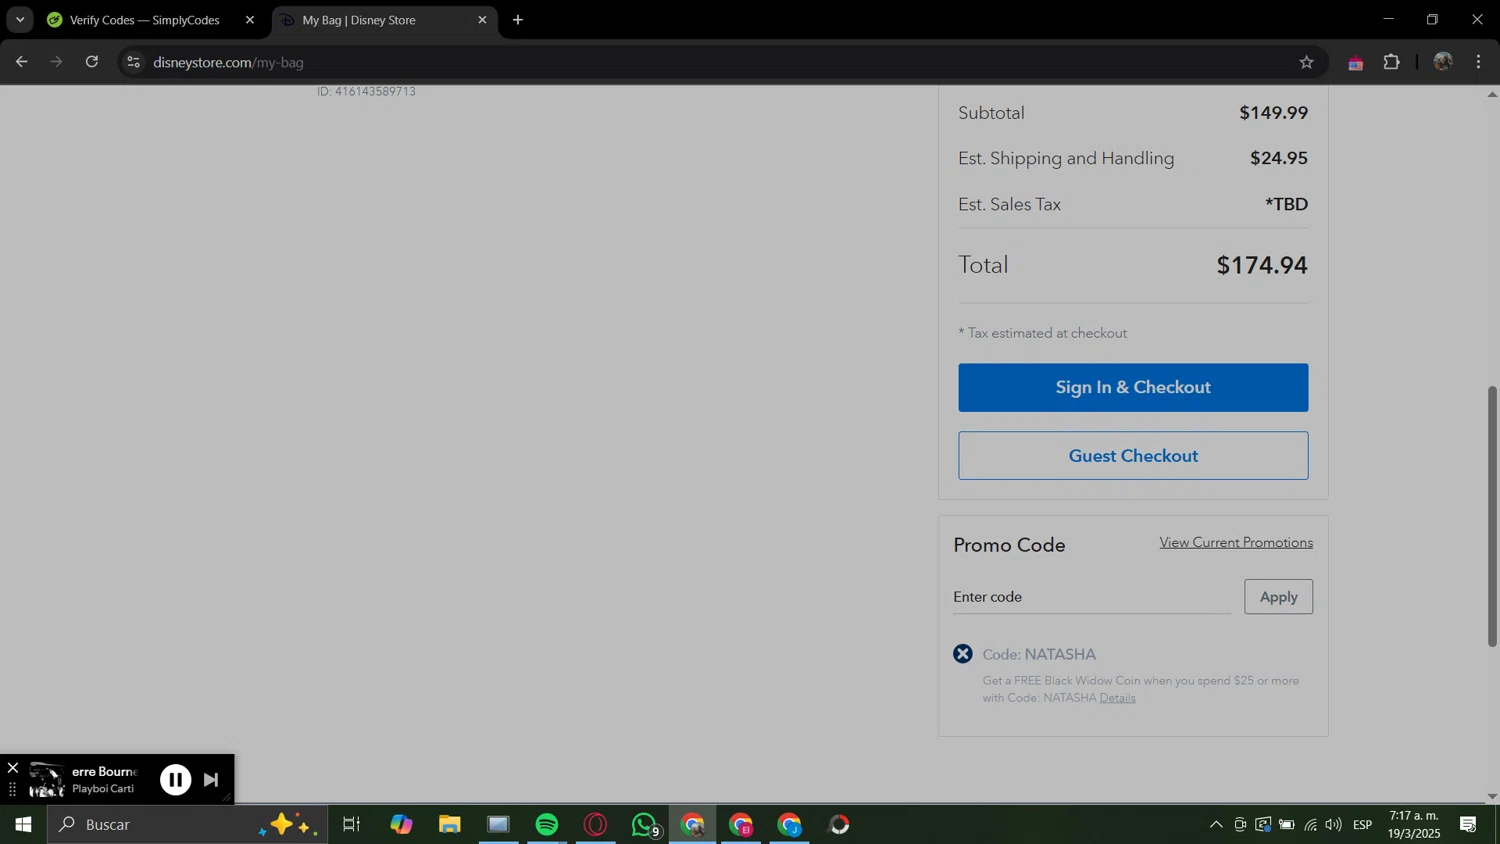The width and height of the screenshot is (1500, 844).
Task: Go back to previous page
Action: point(21,62)
